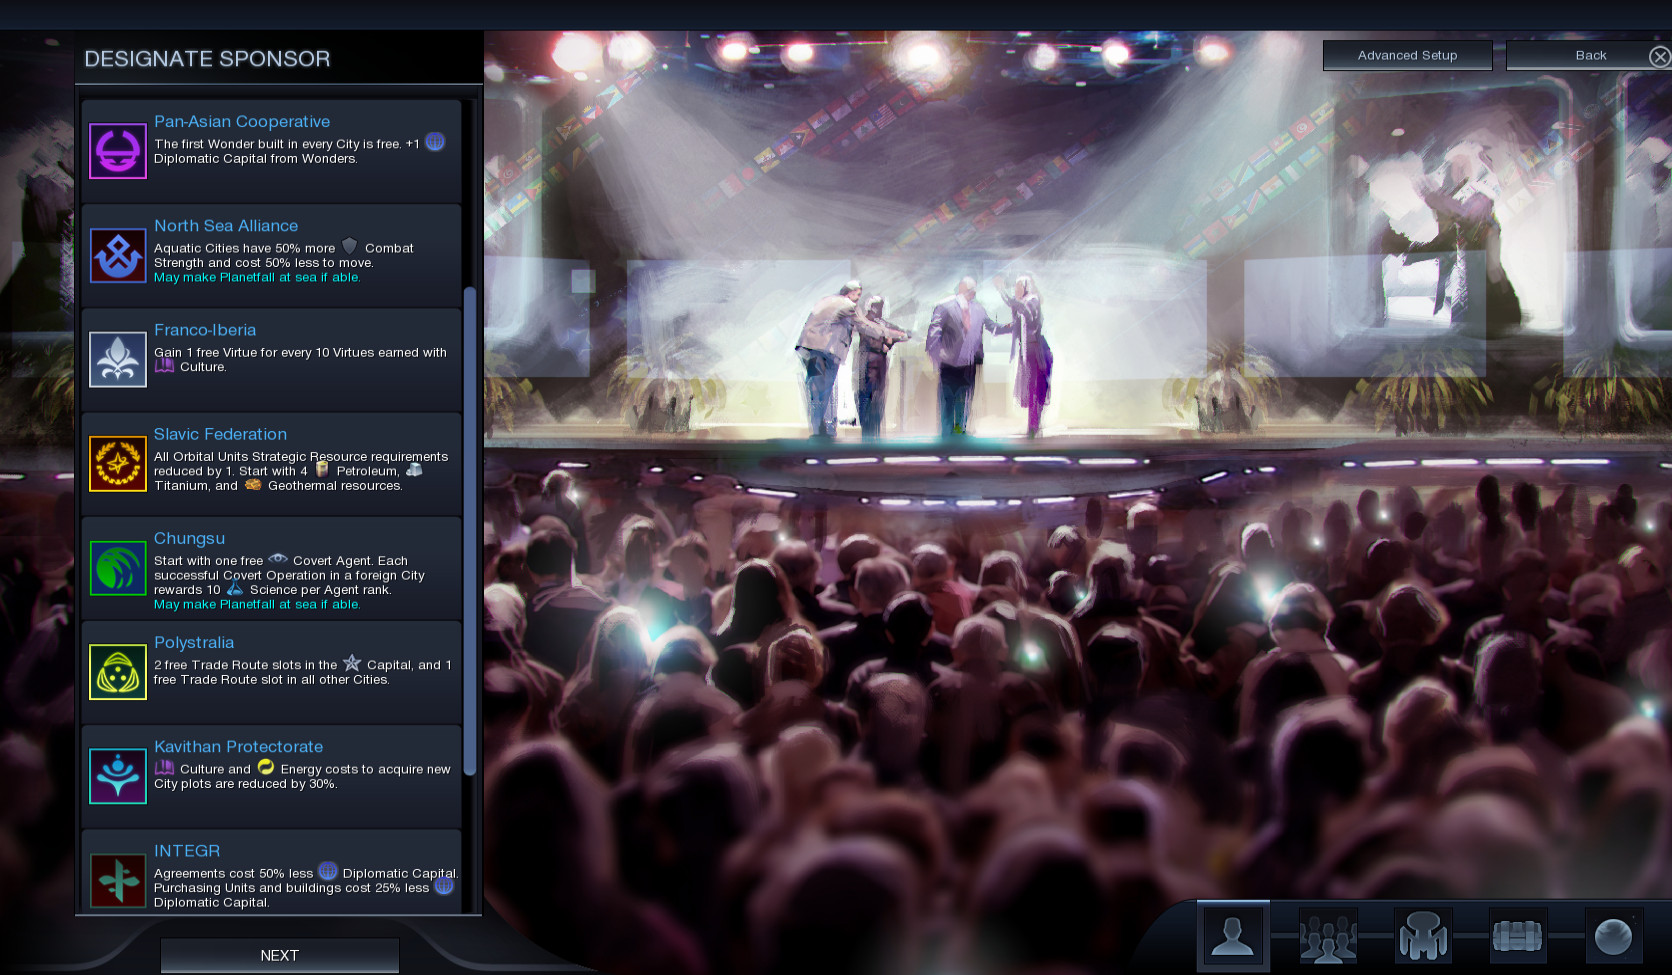Click the Capital star icon in Polystralia text
This screenshot has height=975, width=1672.
[352, 663]
